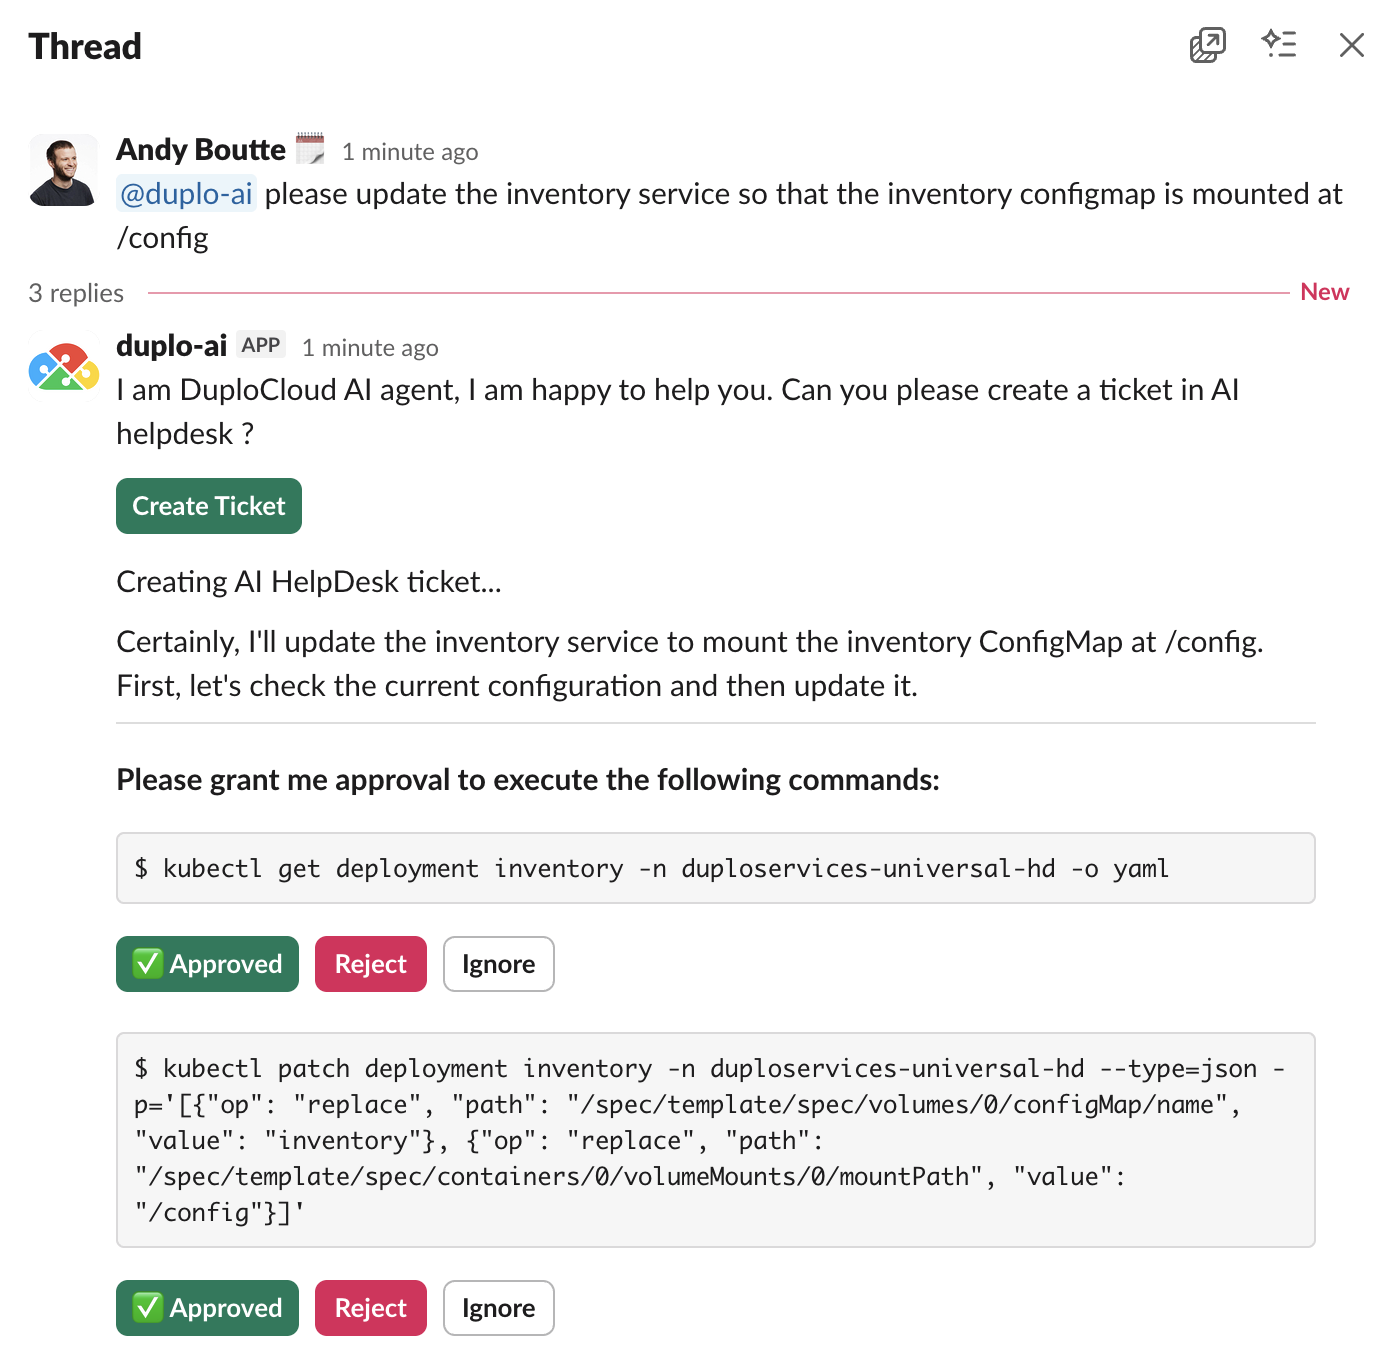Ignore the kubectl patch deployment command
The width and height of the screenshot is (1398, 1362).
498,1308
